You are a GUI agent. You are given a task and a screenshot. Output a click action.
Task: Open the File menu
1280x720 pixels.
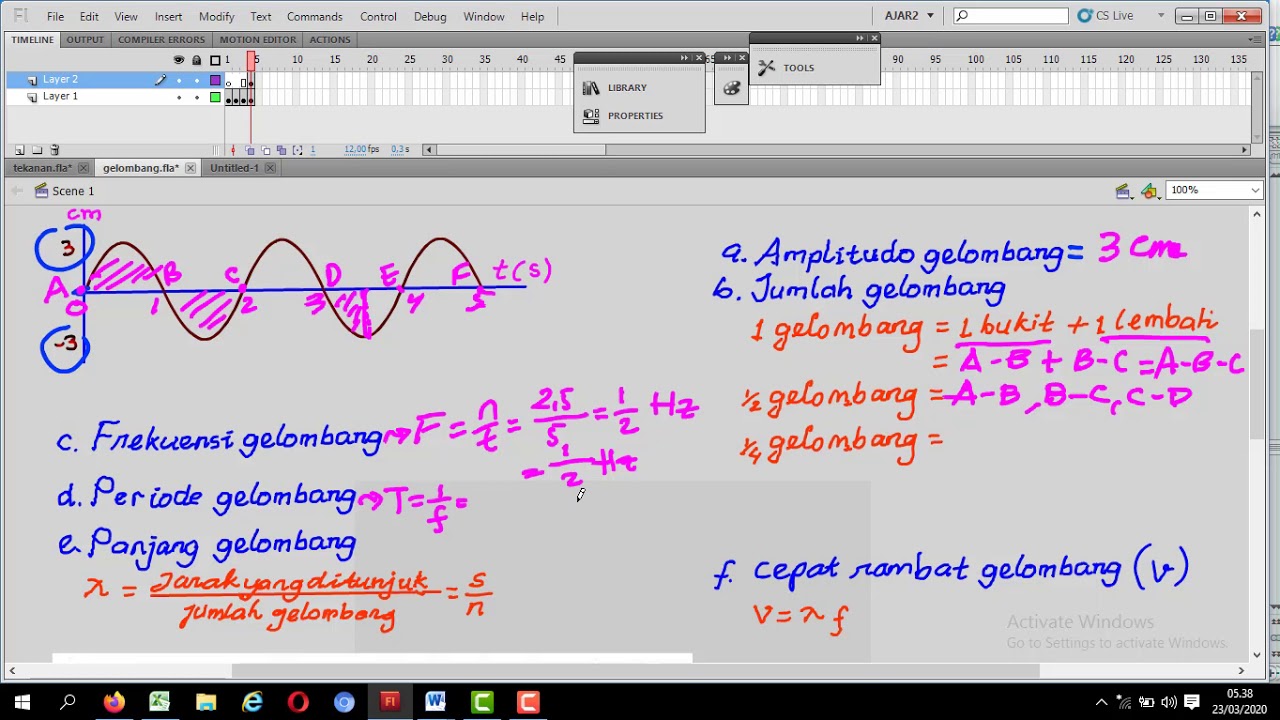[55, 16]
